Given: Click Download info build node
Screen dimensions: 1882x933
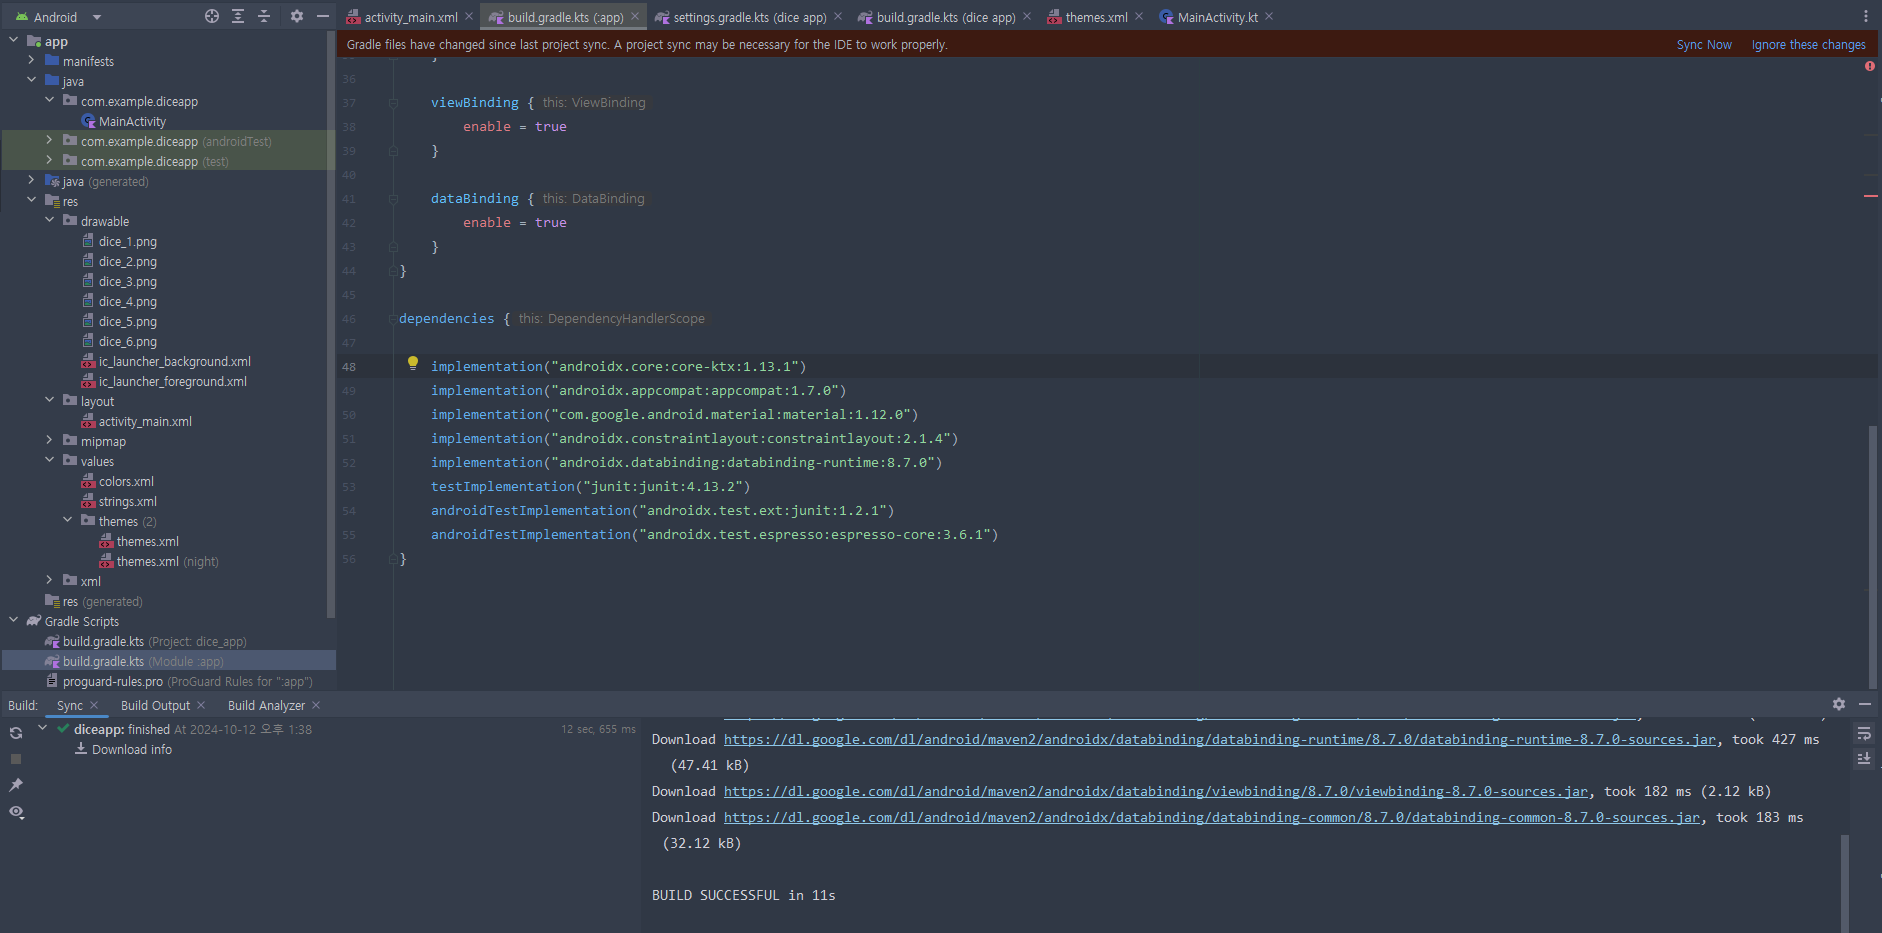Looking at the screenshot, I should [132, 749].
